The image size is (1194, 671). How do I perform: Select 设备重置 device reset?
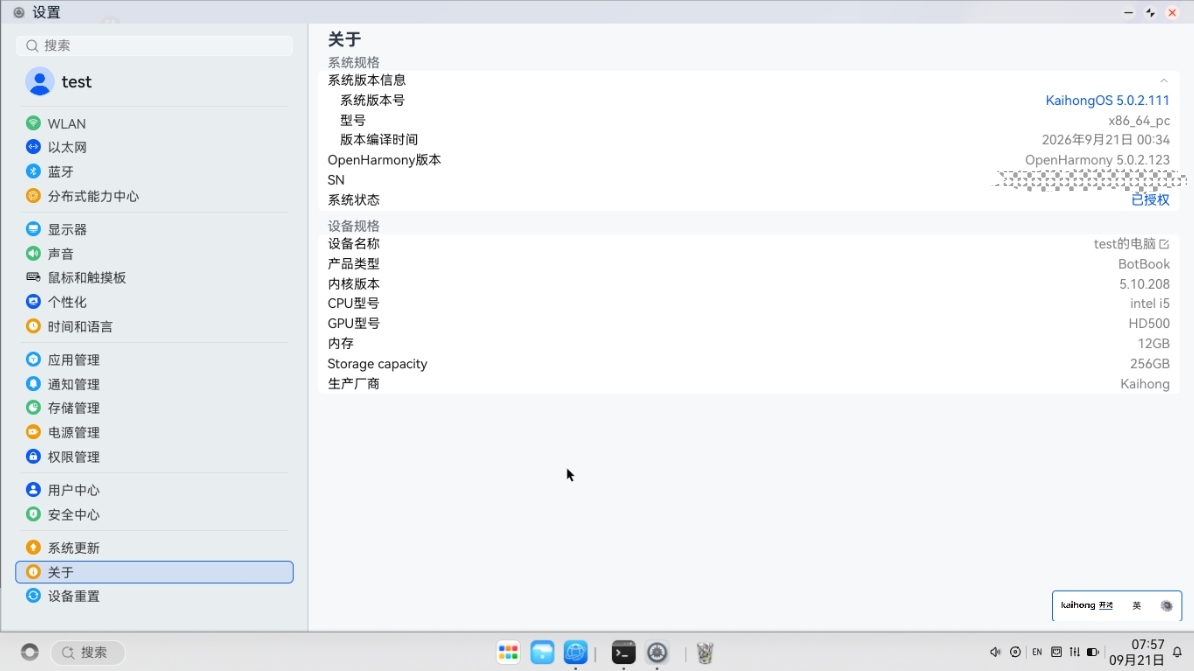(x=154, y=596)
